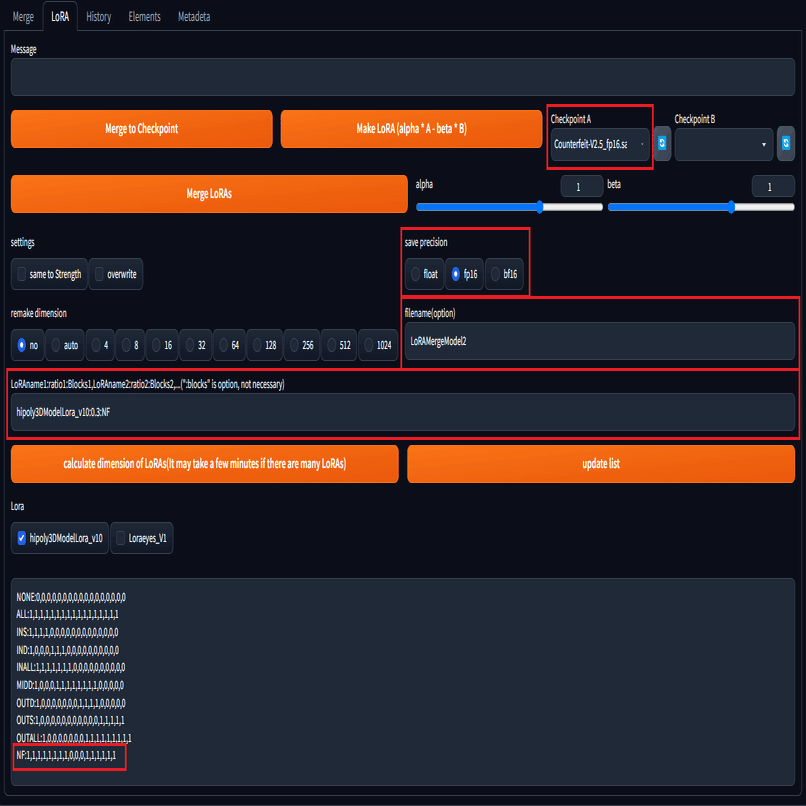Adjust the beta slider handle
This screenshot has width=806, height=806.
(x=731, y=207)
